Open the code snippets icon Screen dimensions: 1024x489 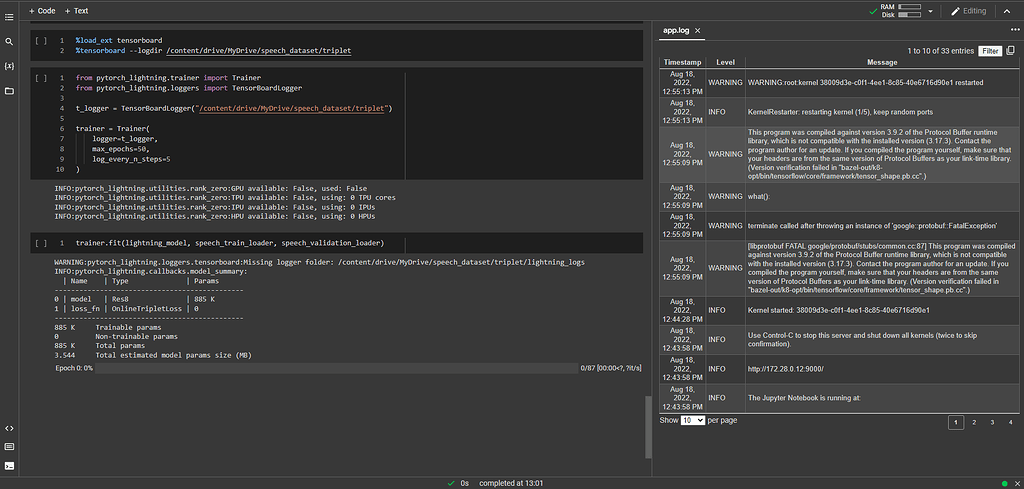(9, 428)
